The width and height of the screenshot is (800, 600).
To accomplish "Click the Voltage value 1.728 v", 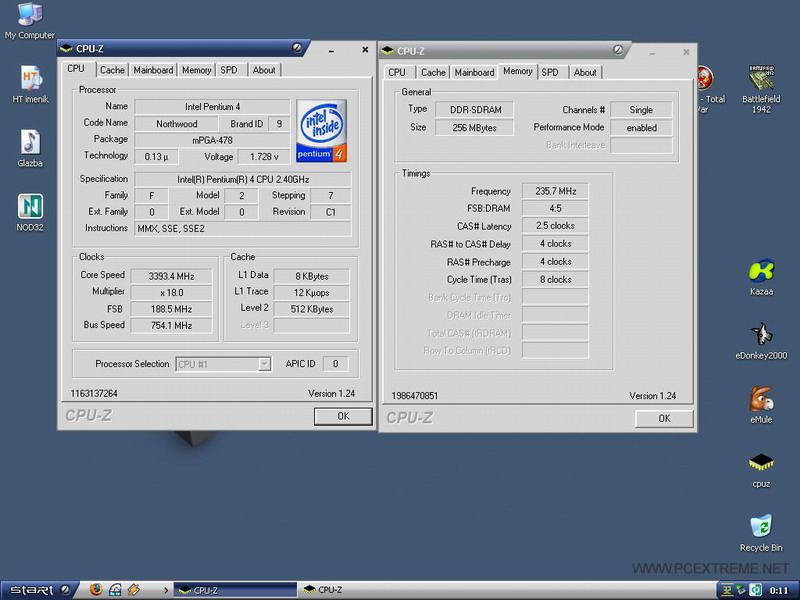I will pyautogui.click(x=264, y=157).
